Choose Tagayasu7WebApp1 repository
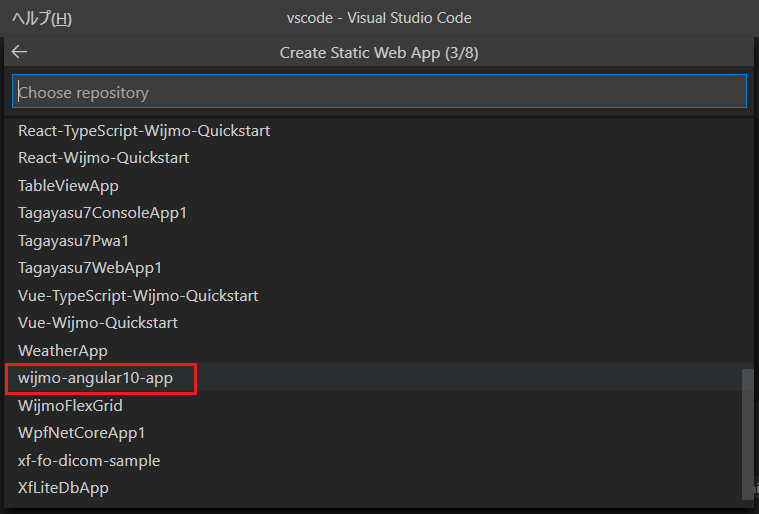 pyautogui.click(x=379, y=268)
